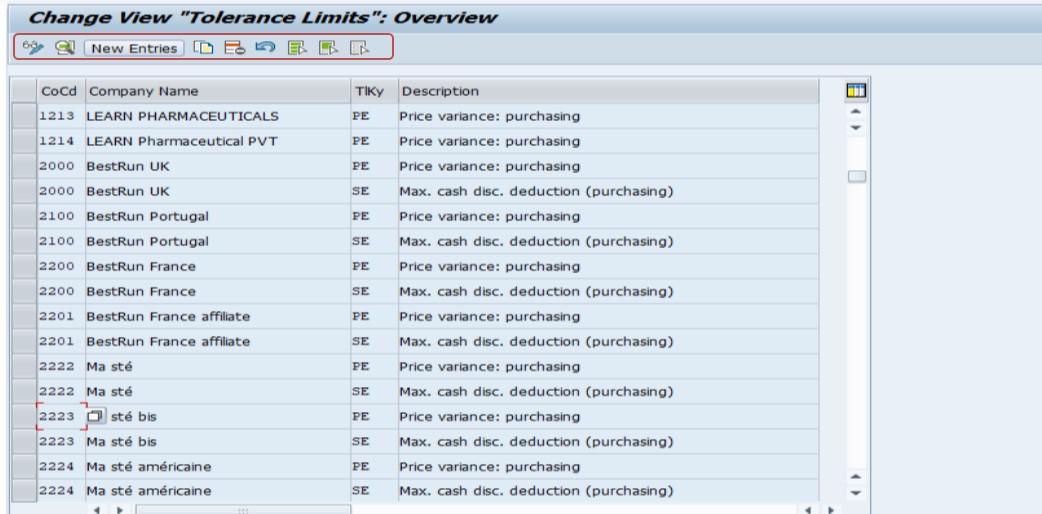This screenshot has width=1042, height=514.
Task: Toggle Display/Change mode with glasses-pencil icon
Action: pos(33,48)
